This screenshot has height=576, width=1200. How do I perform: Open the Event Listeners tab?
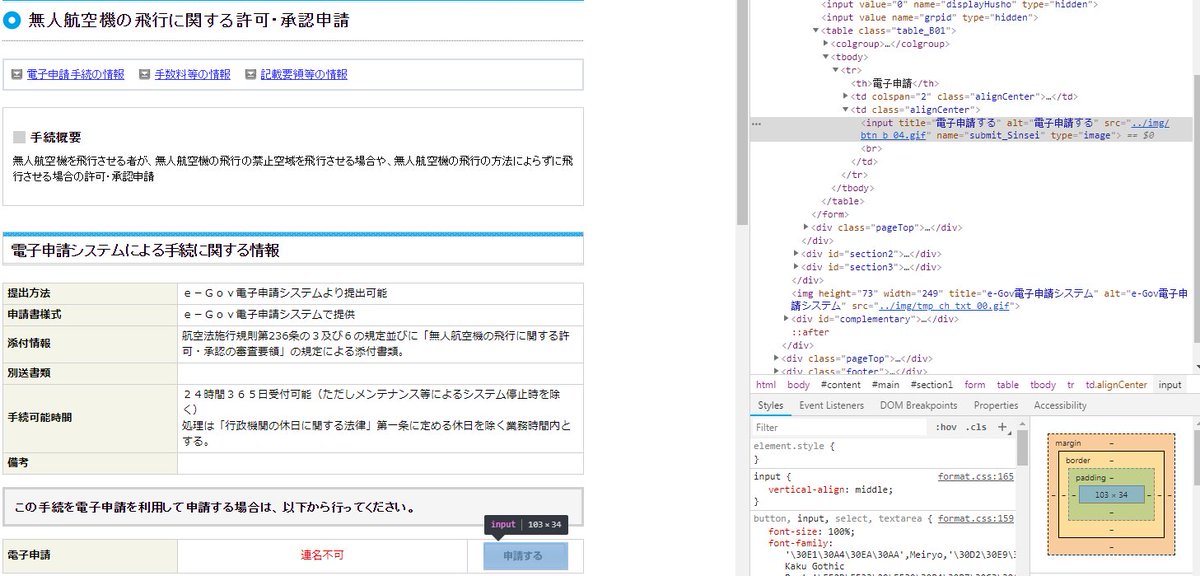(831, 406)
